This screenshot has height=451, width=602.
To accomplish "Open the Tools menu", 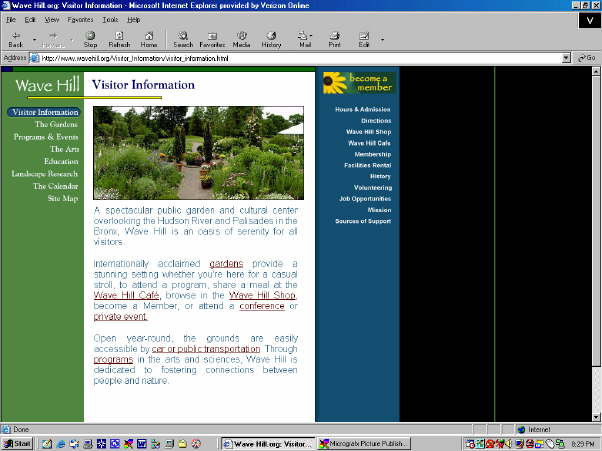I will (110, 20).
